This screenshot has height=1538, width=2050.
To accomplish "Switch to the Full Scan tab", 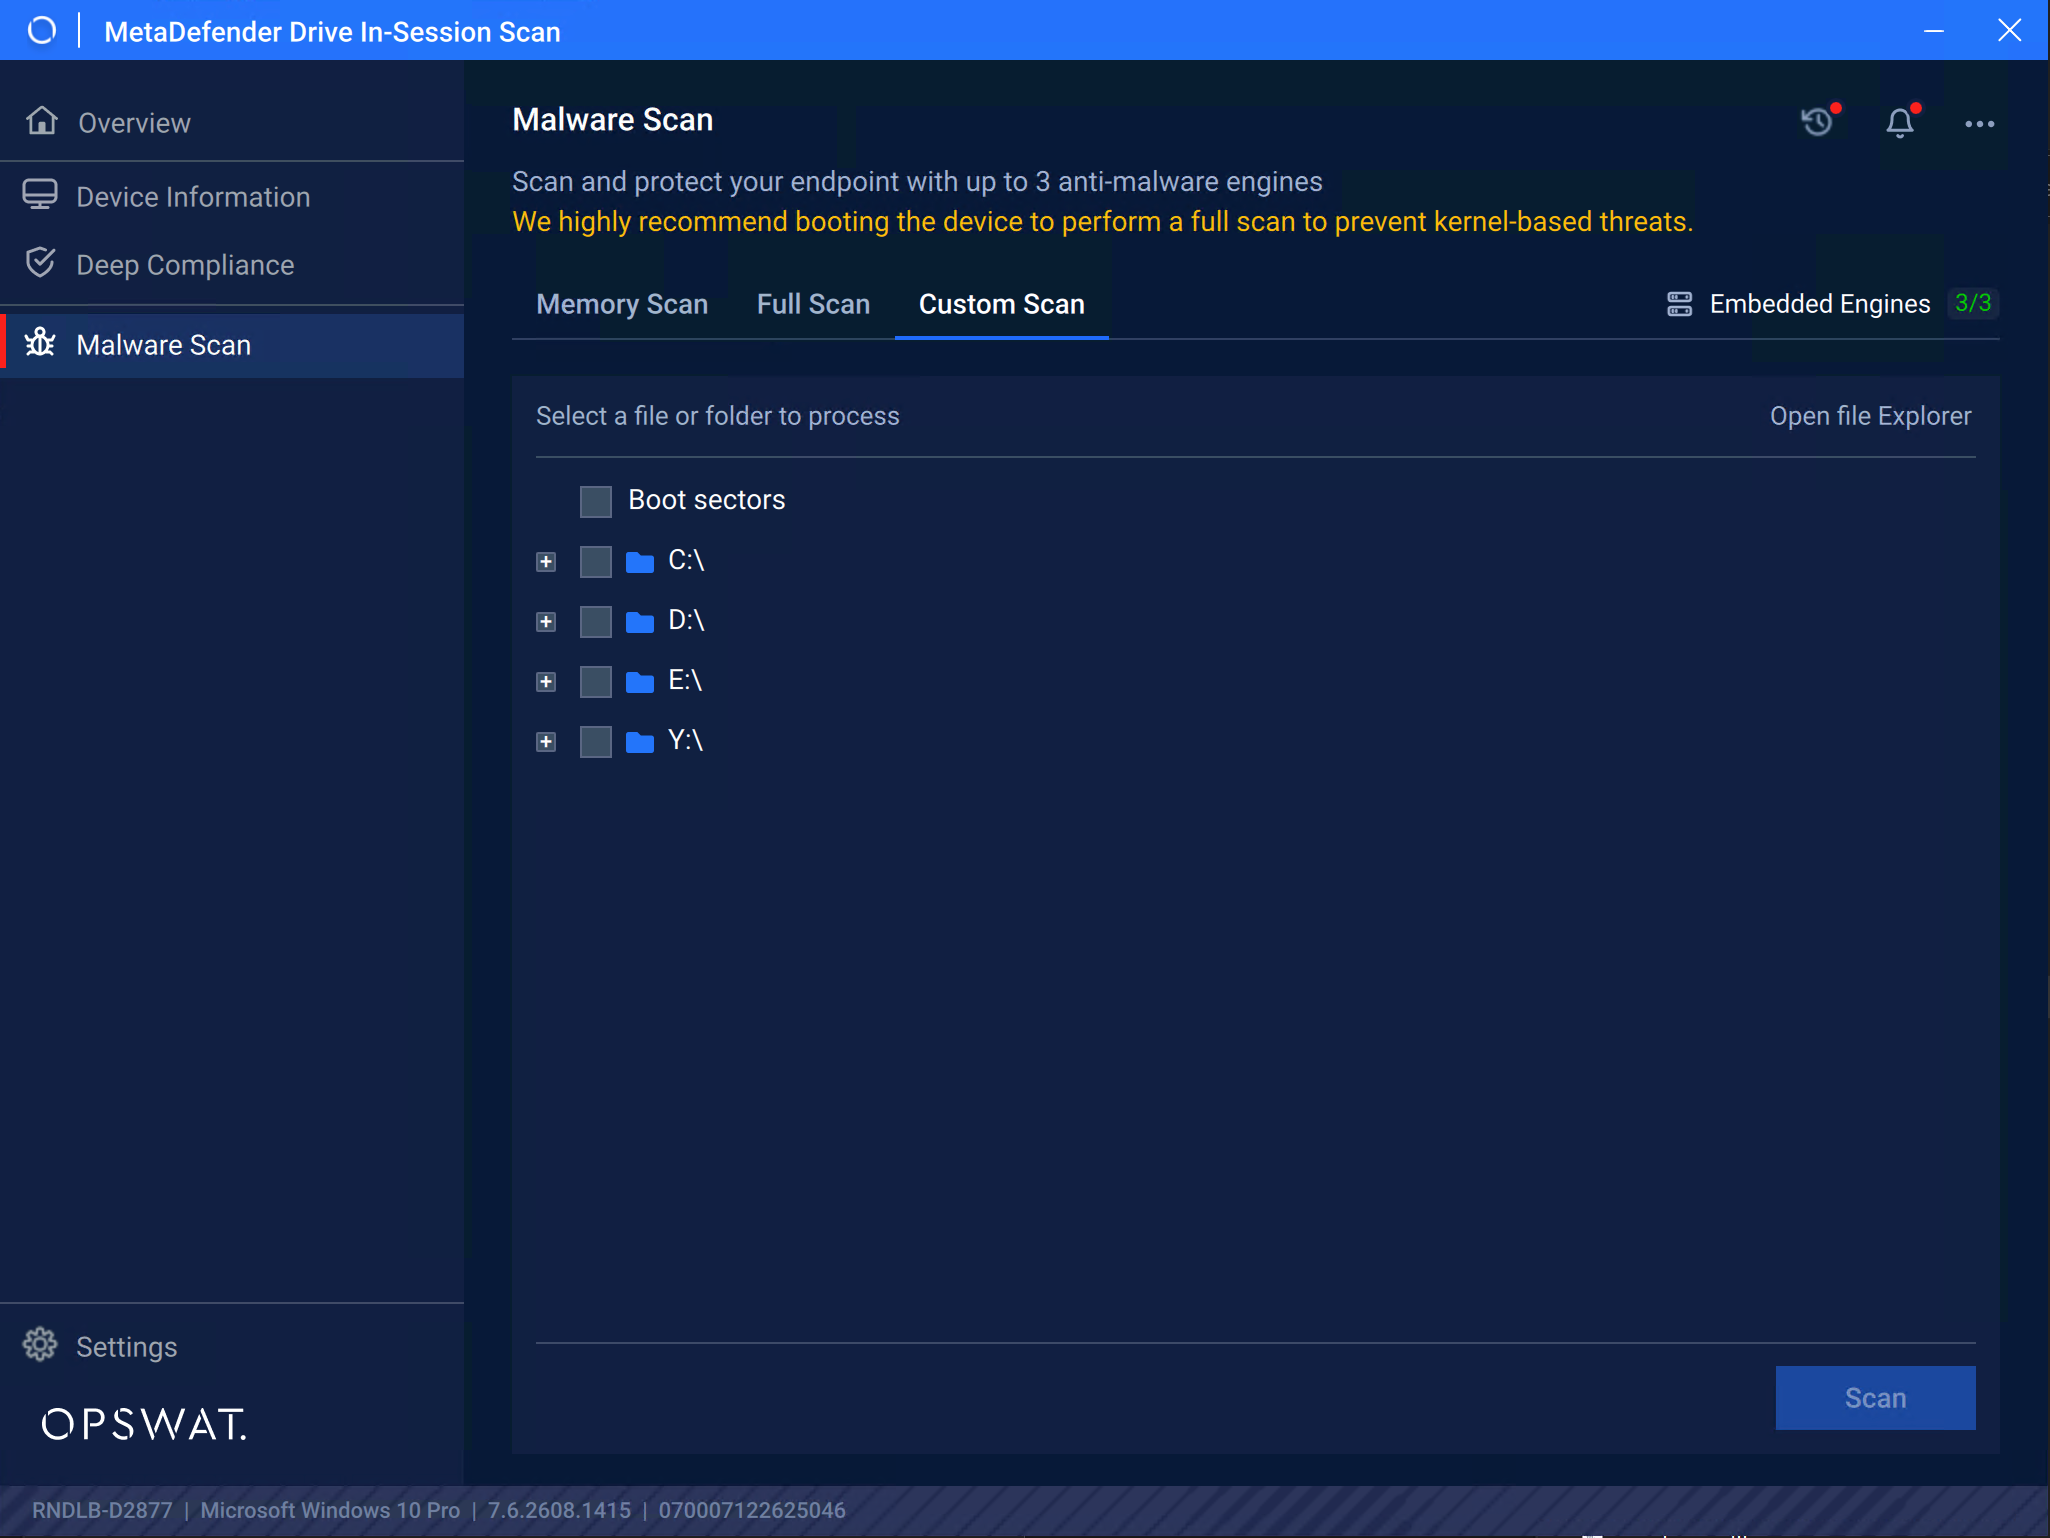I will 813,304.
